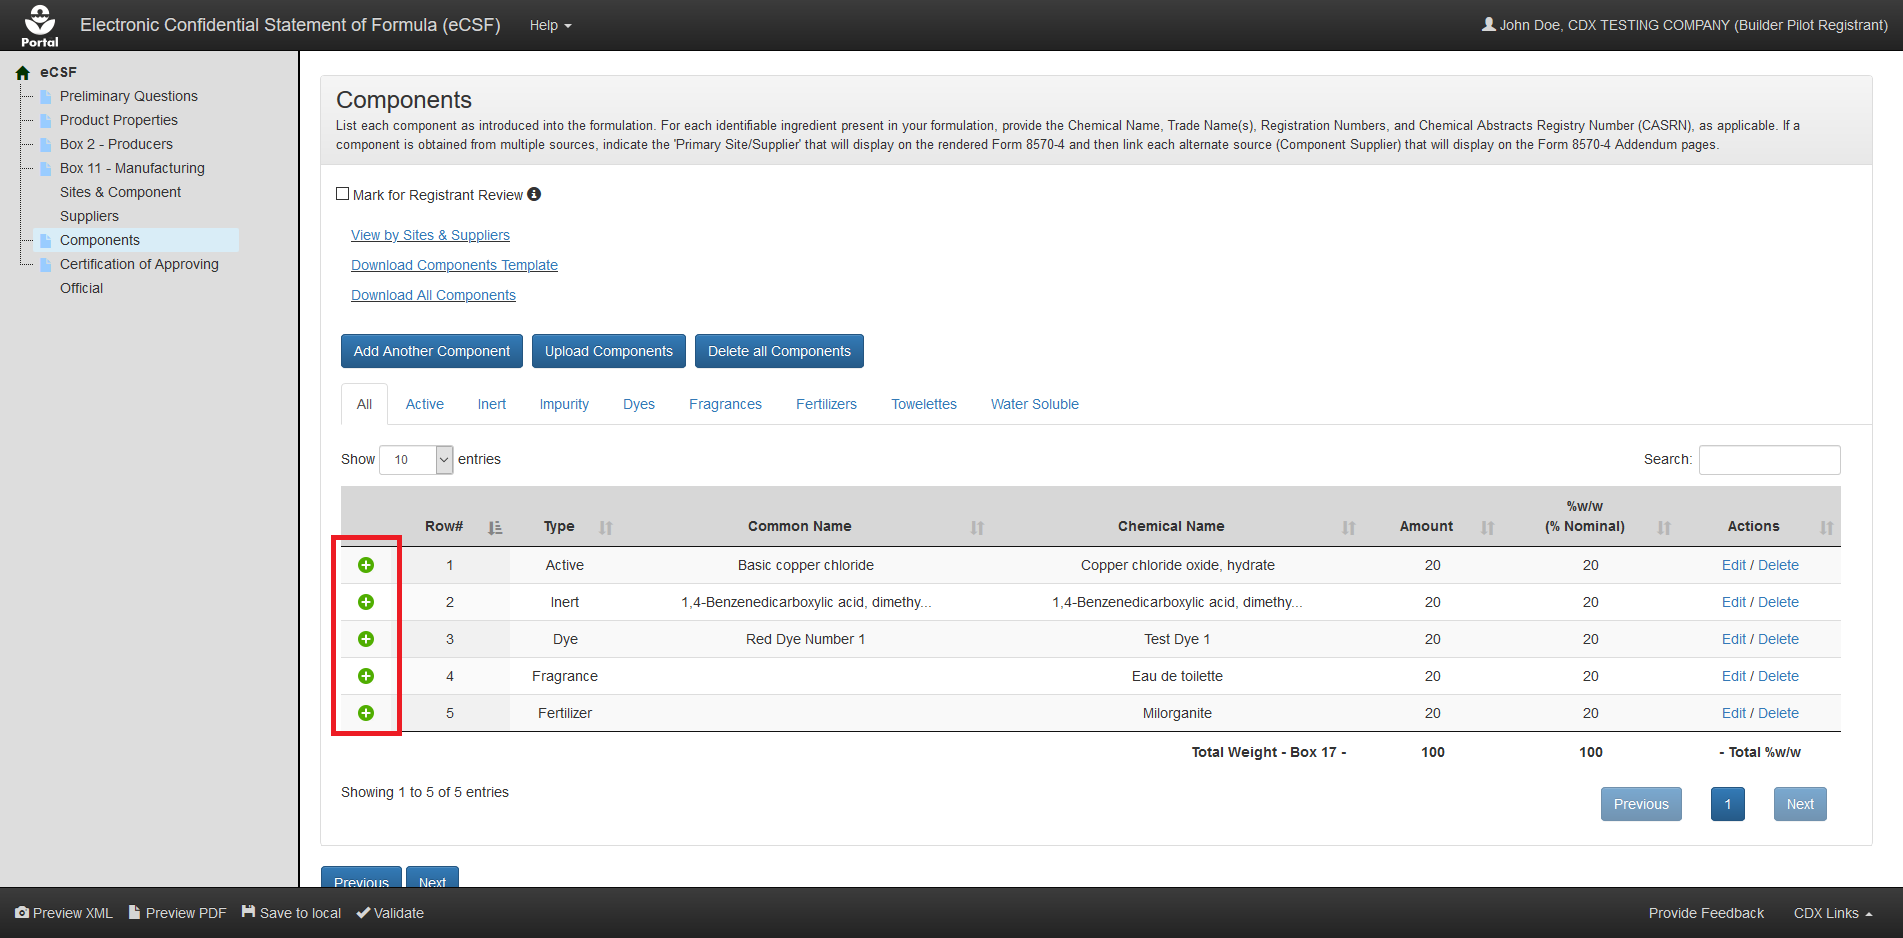
Task: Expand row 3 Red Dye plus icon
Action: coord(366,639)
